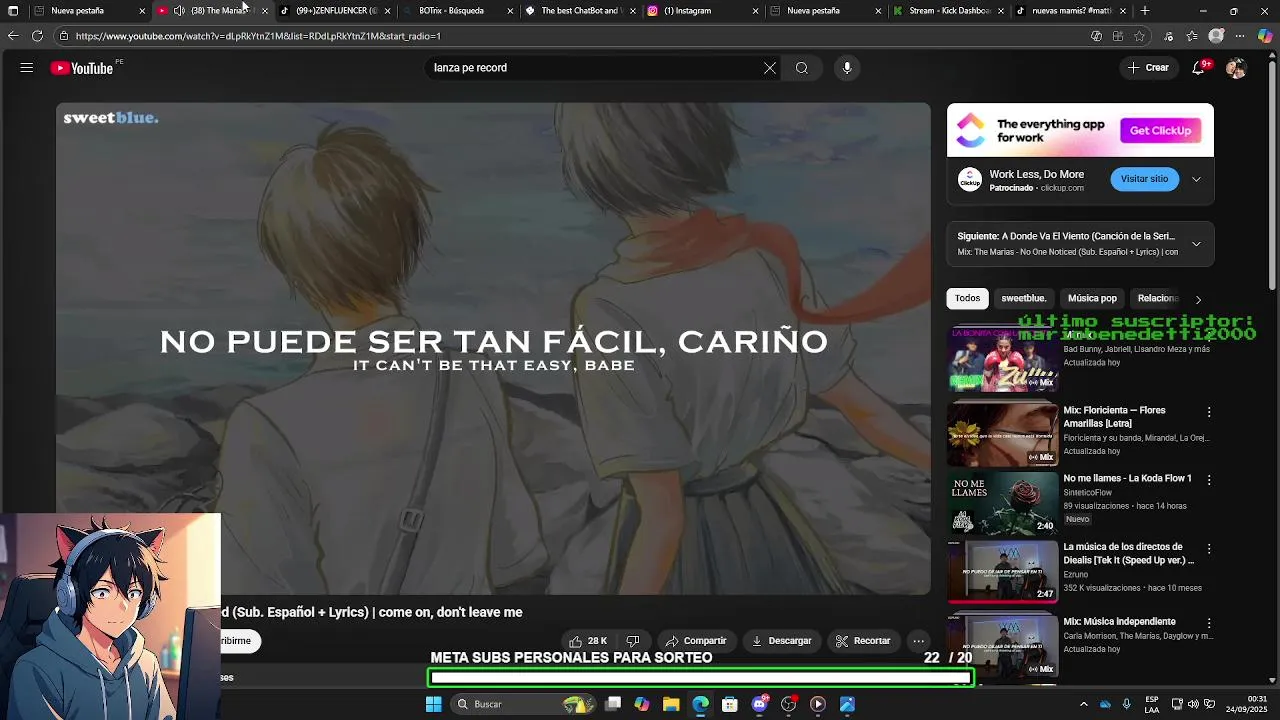The height and width of the screenshot is (720, 1280).
Task: Click the Descargar download button
Action: tap(782, 641)
